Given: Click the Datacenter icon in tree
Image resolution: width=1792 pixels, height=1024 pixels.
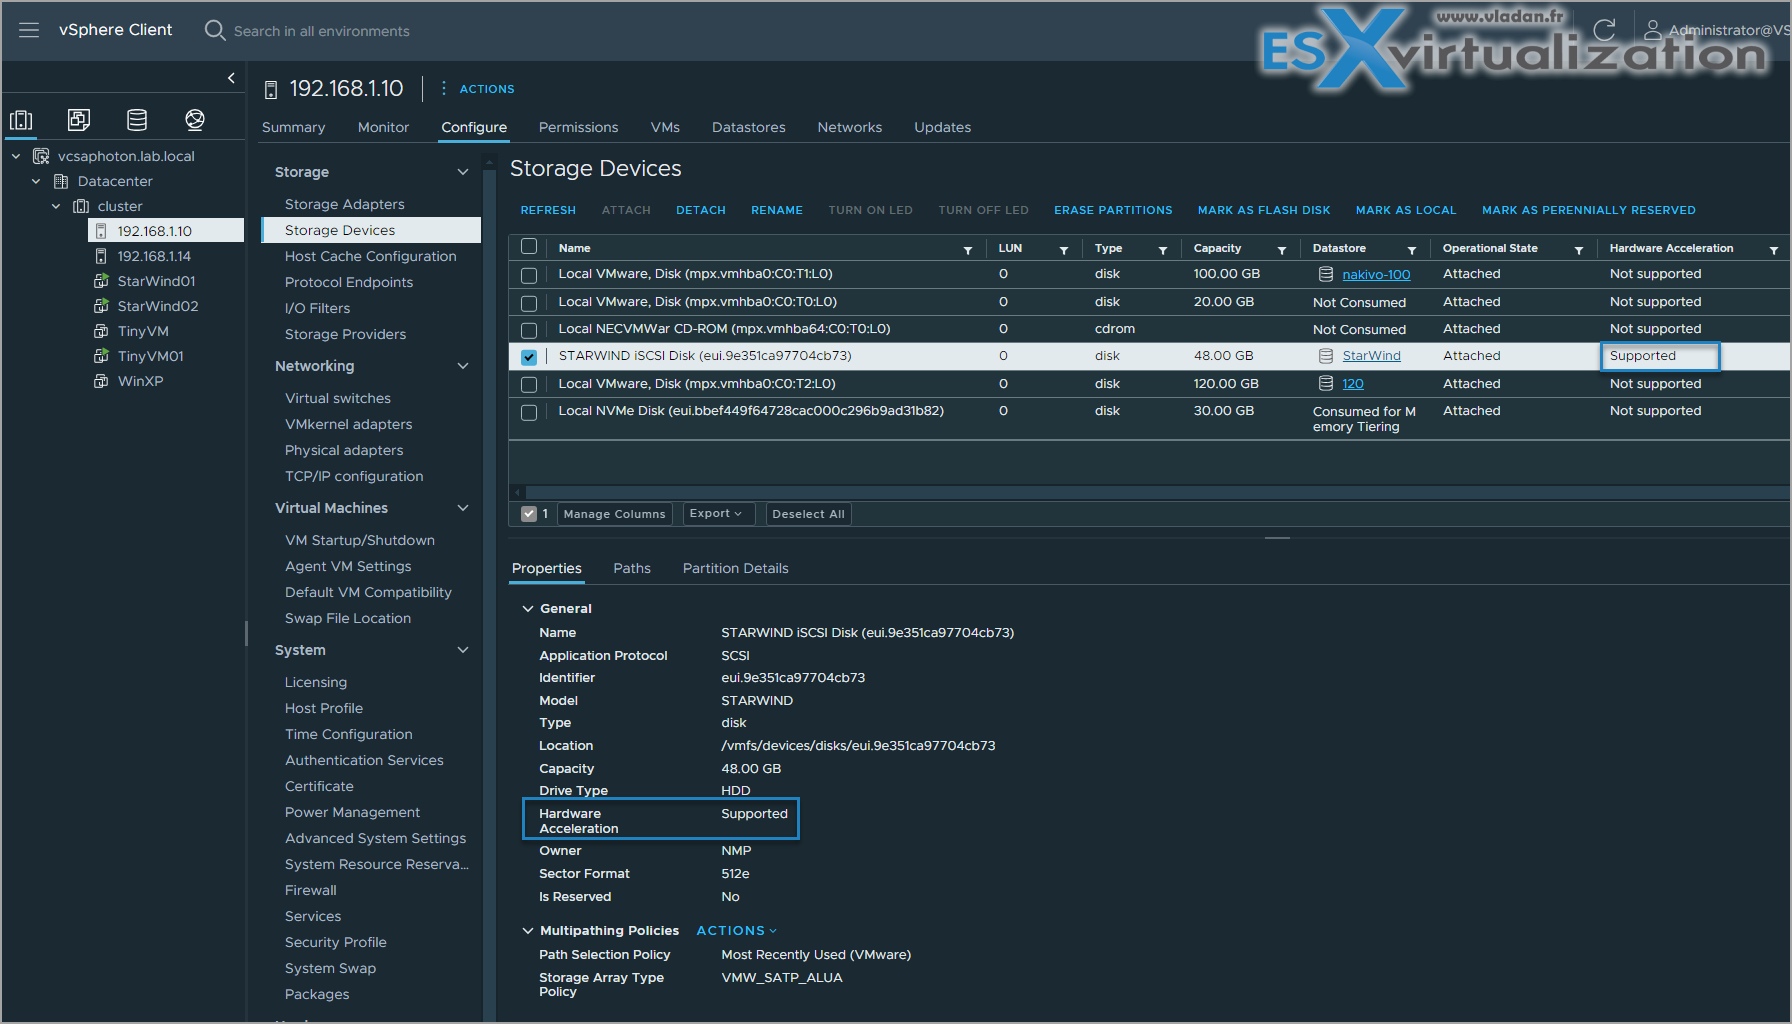Looking at the screenshot, I should 61,181.
